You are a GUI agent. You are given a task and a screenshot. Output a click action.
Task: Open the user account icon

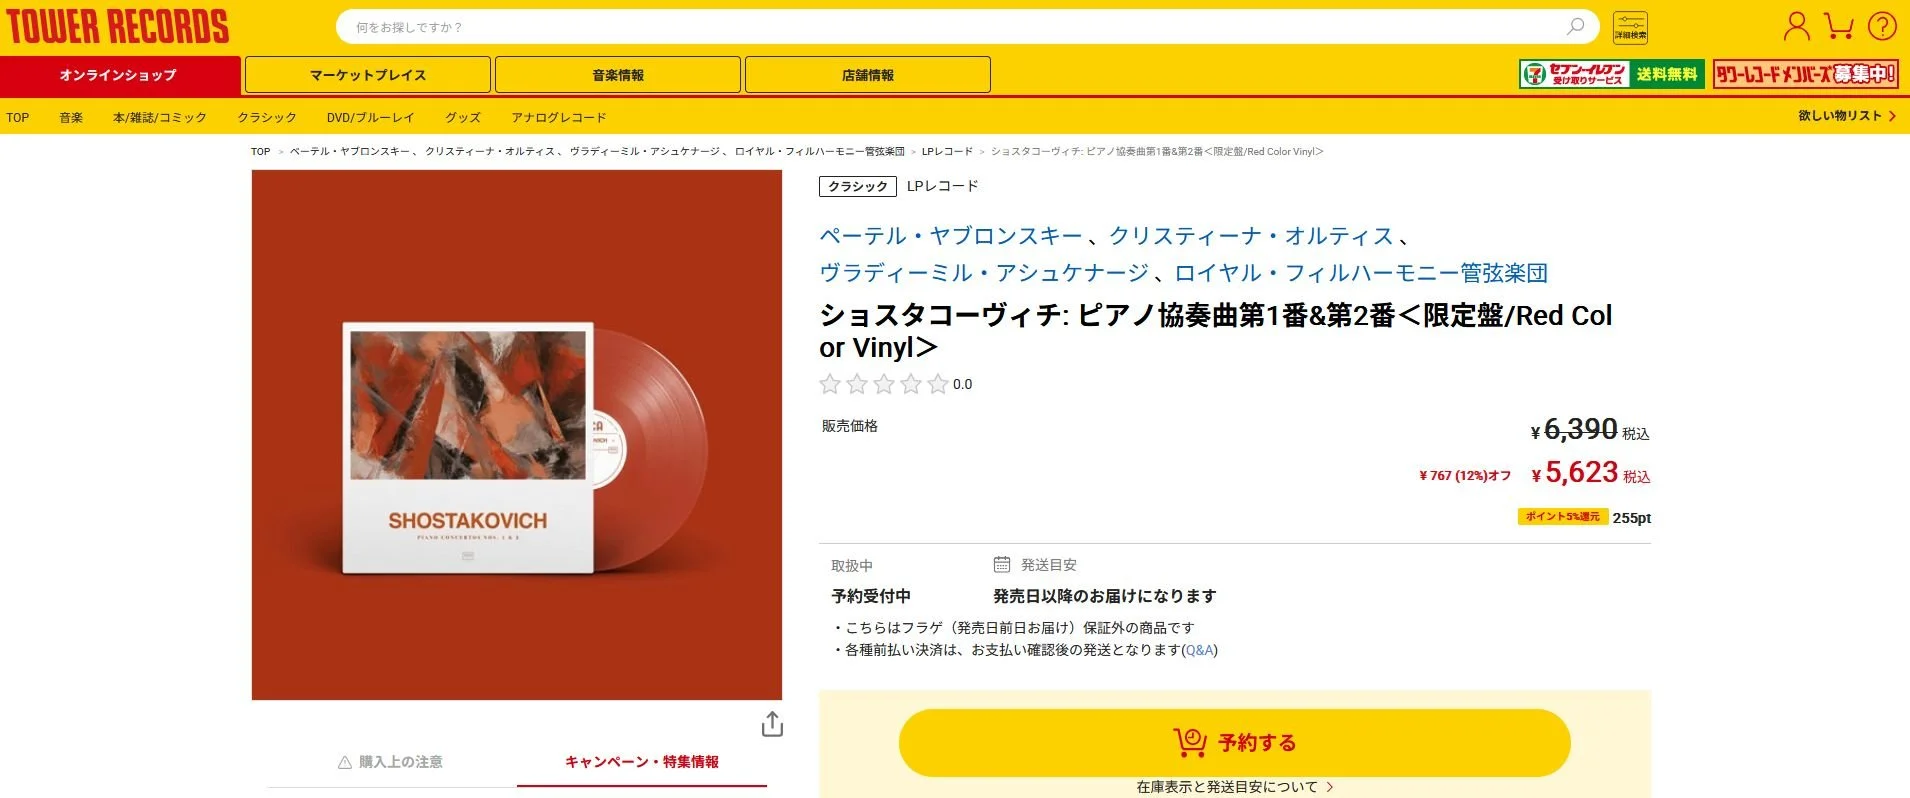click(x=1796, y=26)
